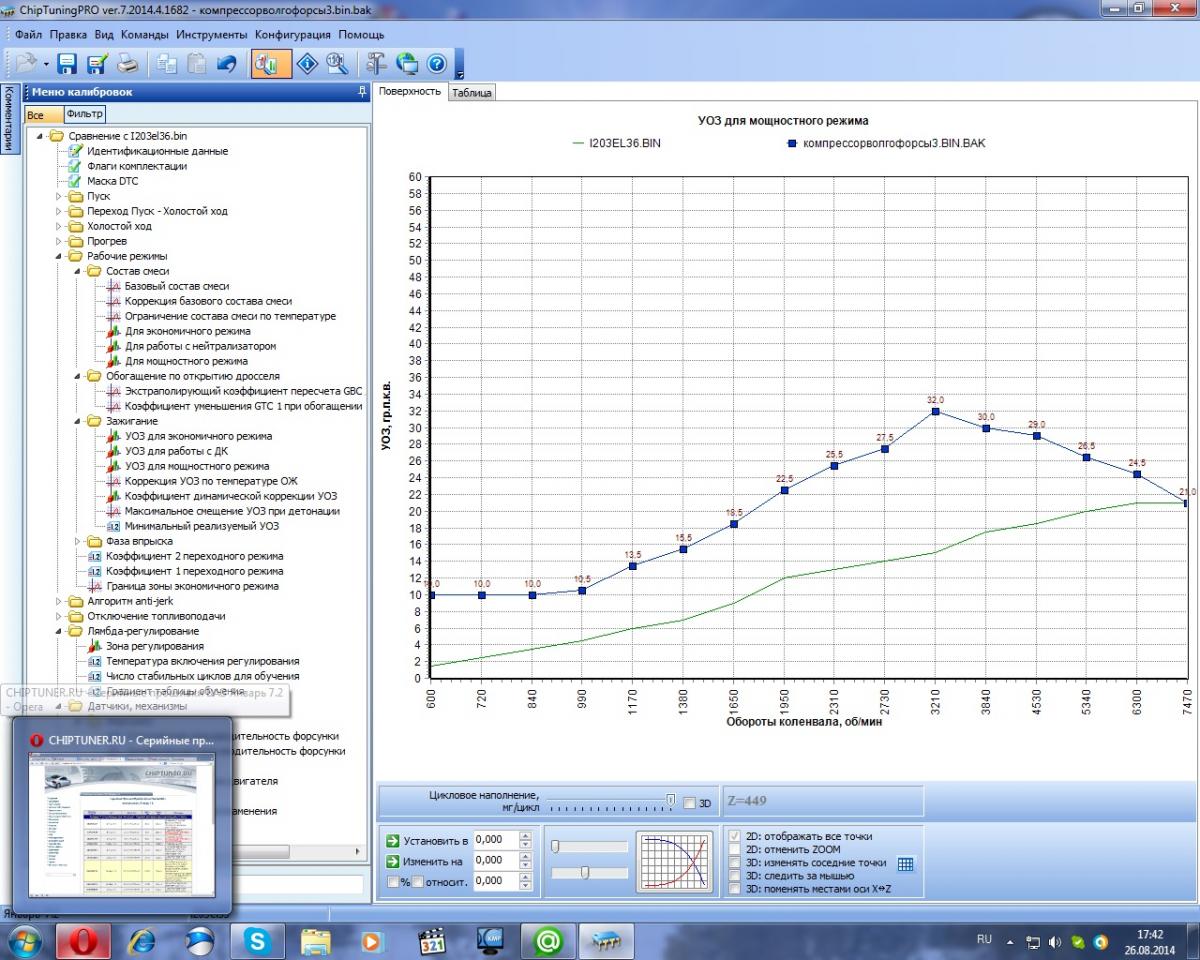This screenshot has width=1200, height=960.
Task: Expand 'Переход Пуск - Холостой ход' folder
Action: pyautogui.click(x=58, y=211)
